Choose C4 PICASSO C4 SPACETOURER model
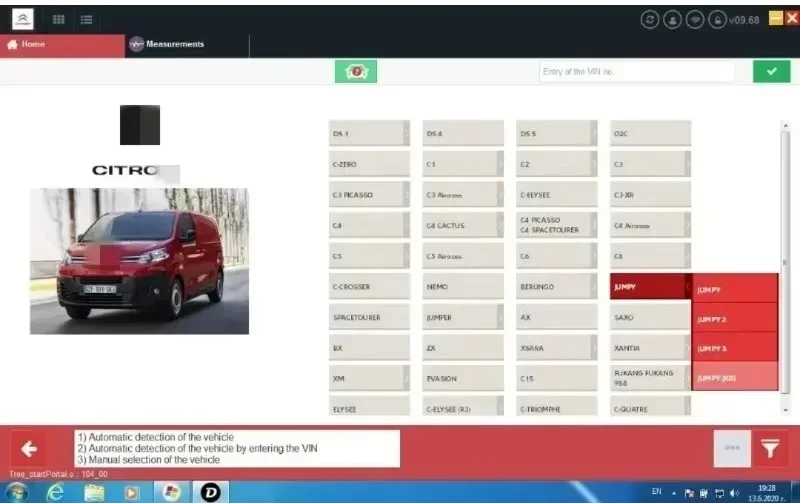 pos(557,225)
